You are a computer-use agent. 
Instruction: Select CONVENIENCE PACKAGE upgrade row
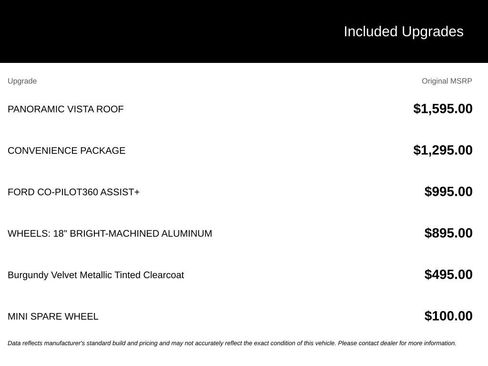240,150
